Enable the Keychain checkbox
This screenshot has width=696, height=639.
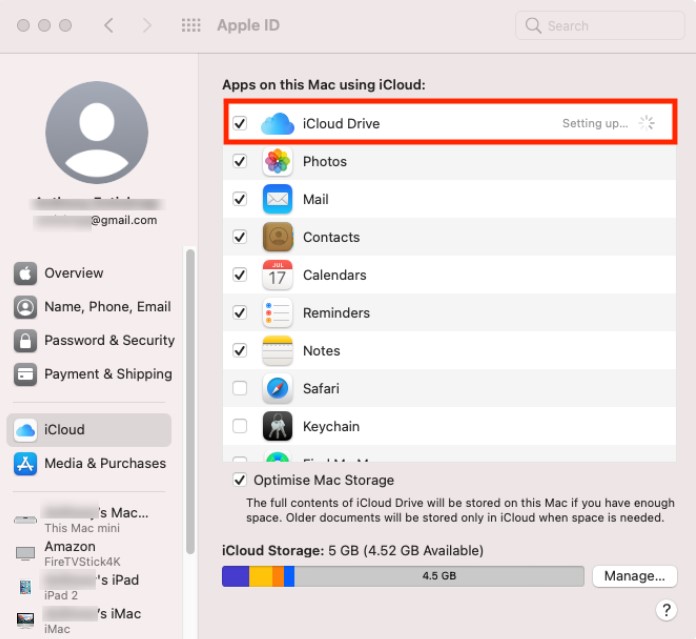click(240, 426)
